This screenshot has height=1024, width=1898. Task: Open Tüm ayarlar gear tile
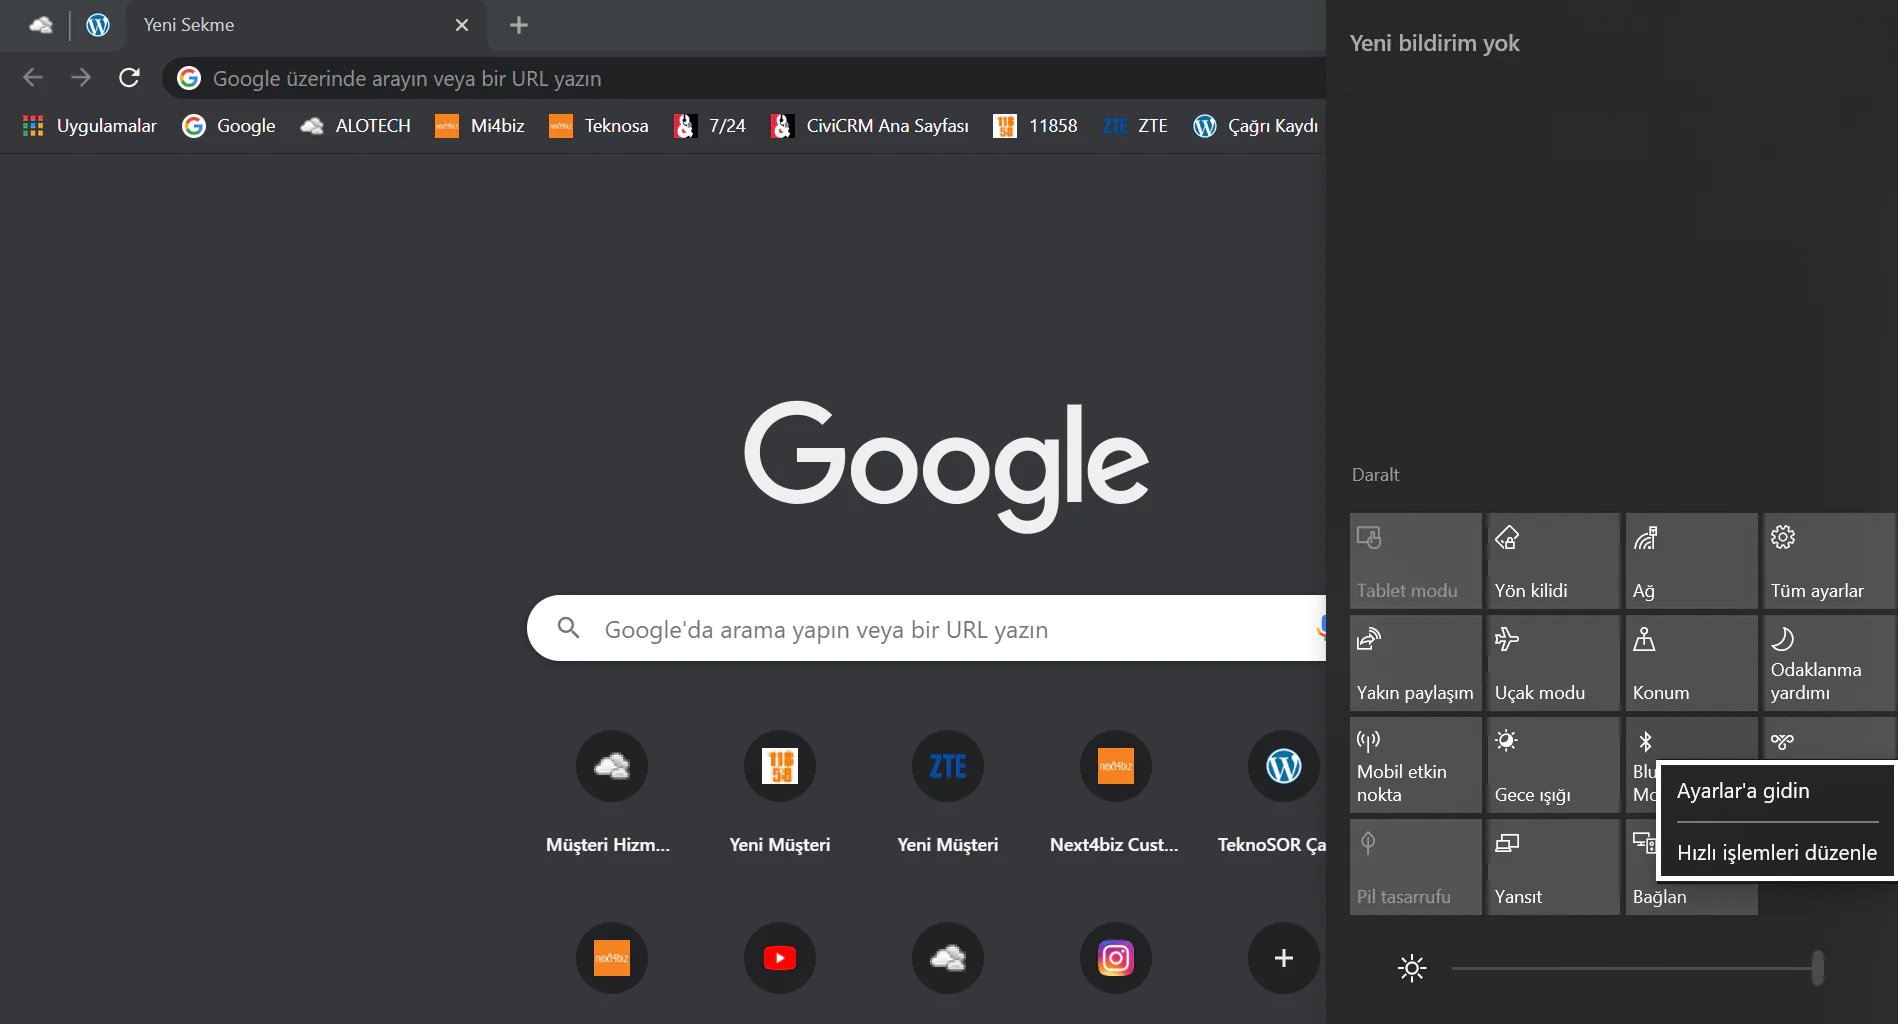tap(1827, 561)
